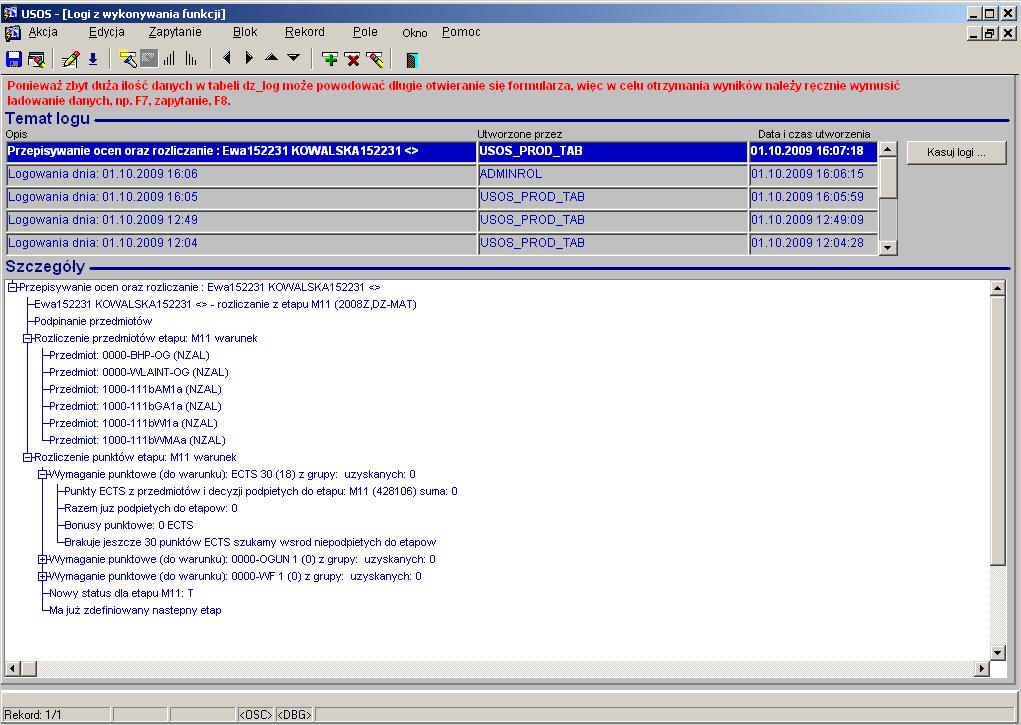Insert new record with green plus icon

point(330,60)
